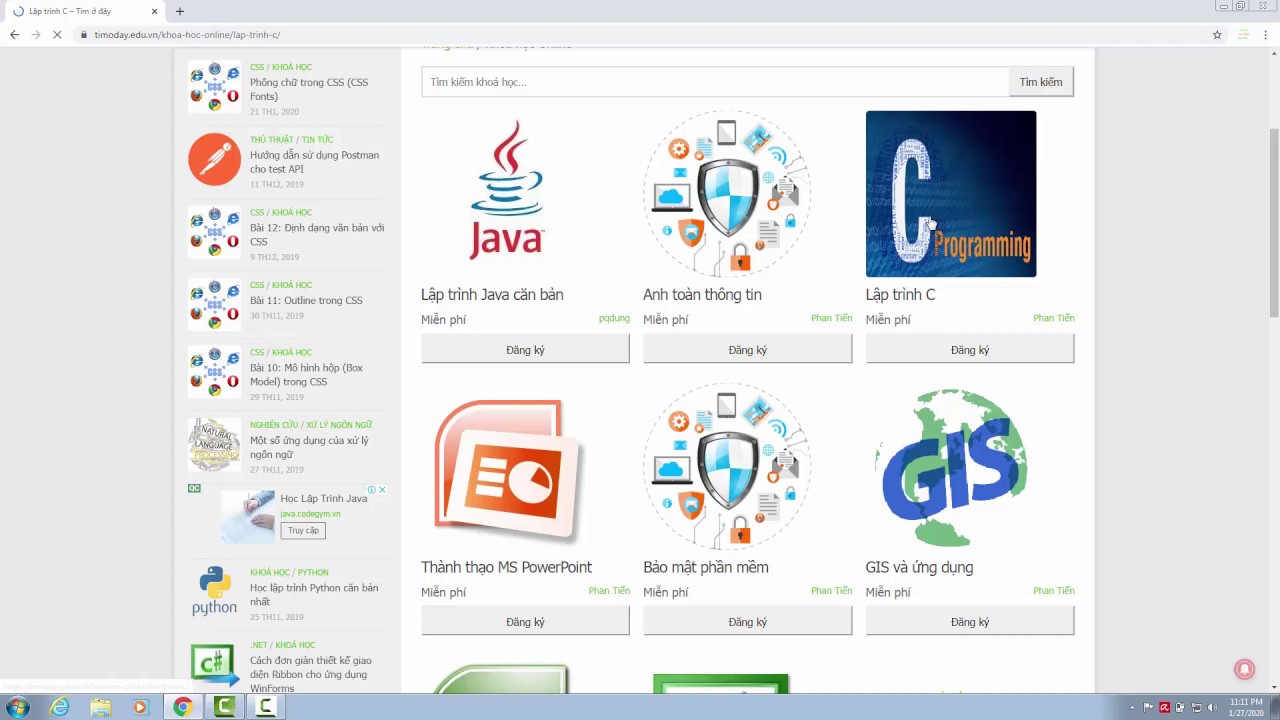The height and width of the screenshot is (720, 1280).
Task: Open 'THỦ THUẬT / TIN TỨC' category label
Action: point(291,139)
